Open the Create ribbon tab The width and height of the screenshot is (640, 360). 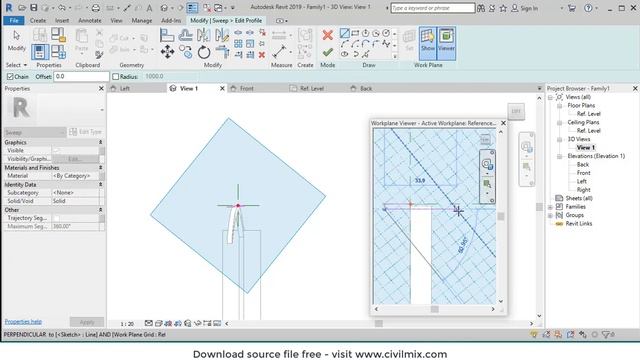coord(38,20)
